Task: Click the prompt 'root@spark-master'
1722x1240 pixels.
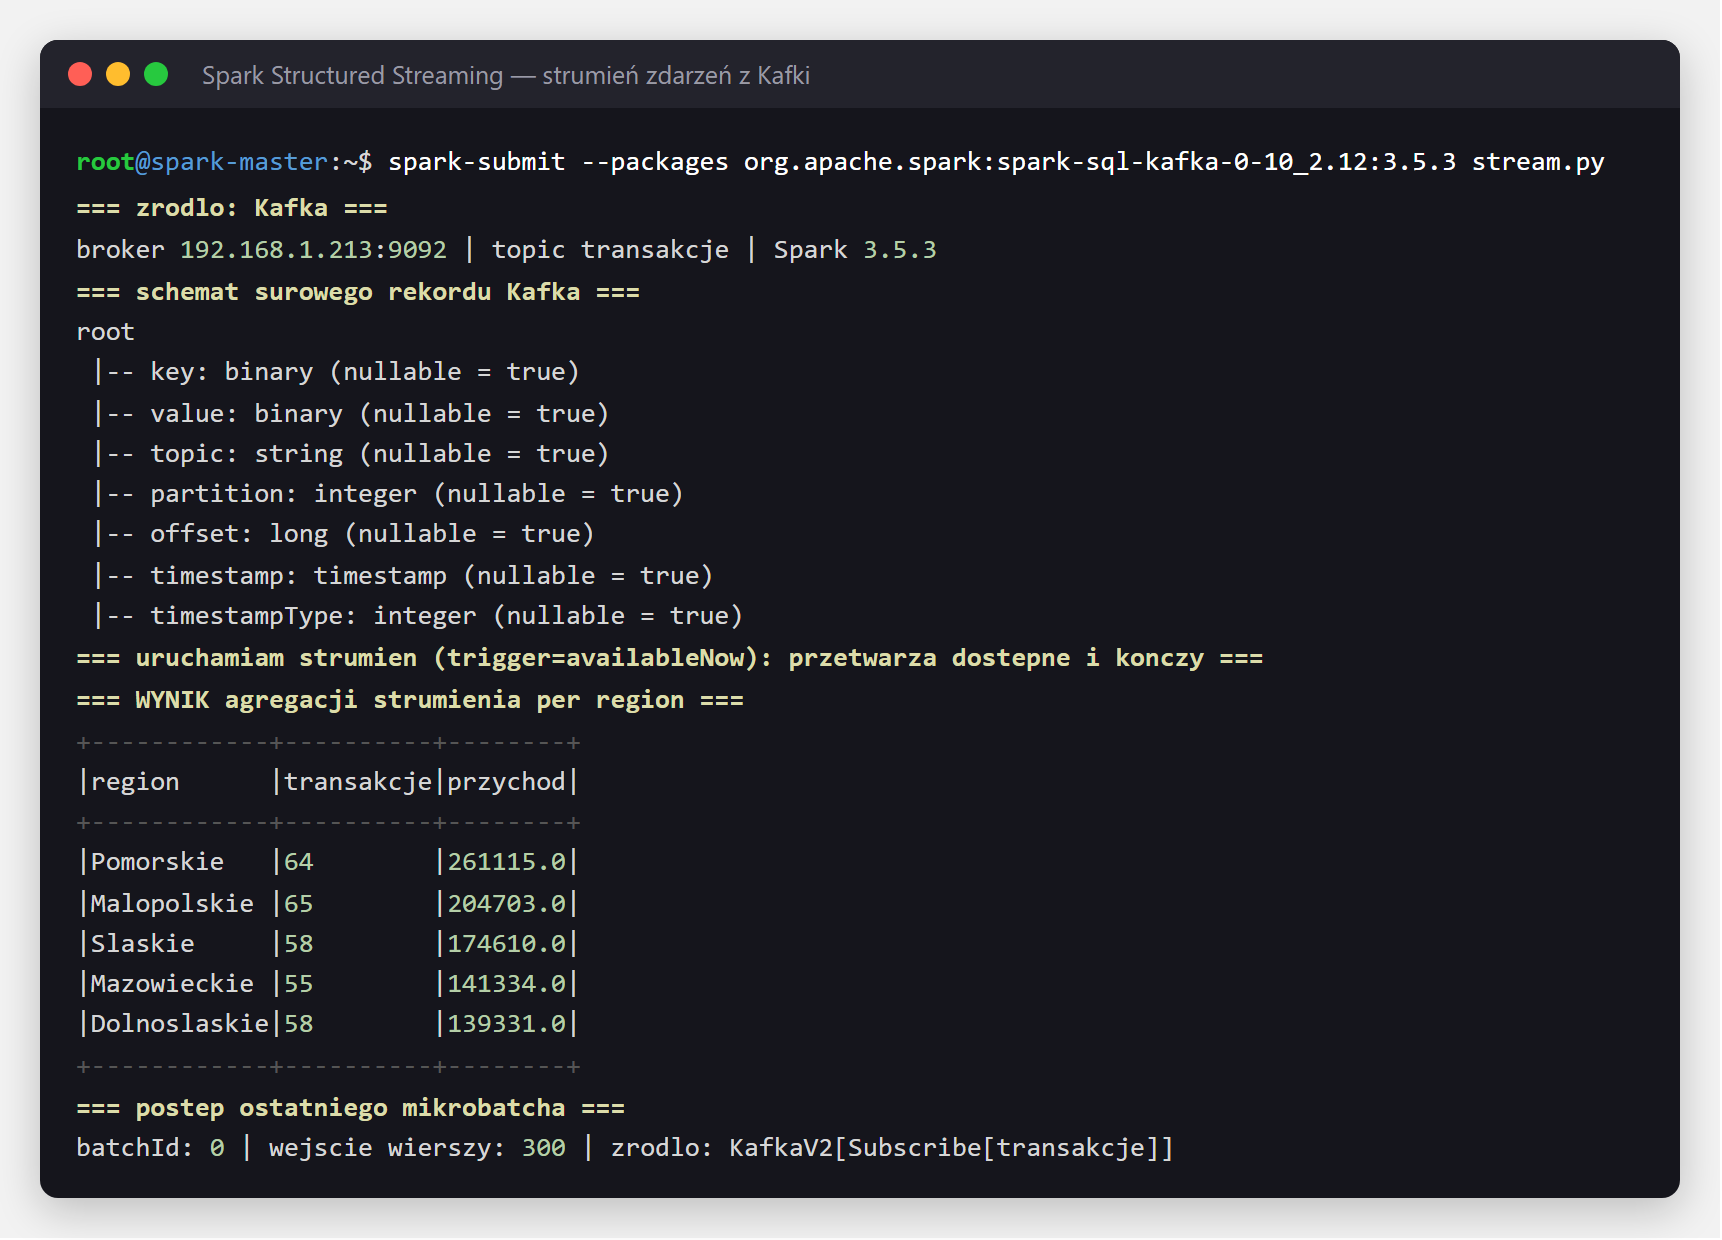Action: [202, 162]
